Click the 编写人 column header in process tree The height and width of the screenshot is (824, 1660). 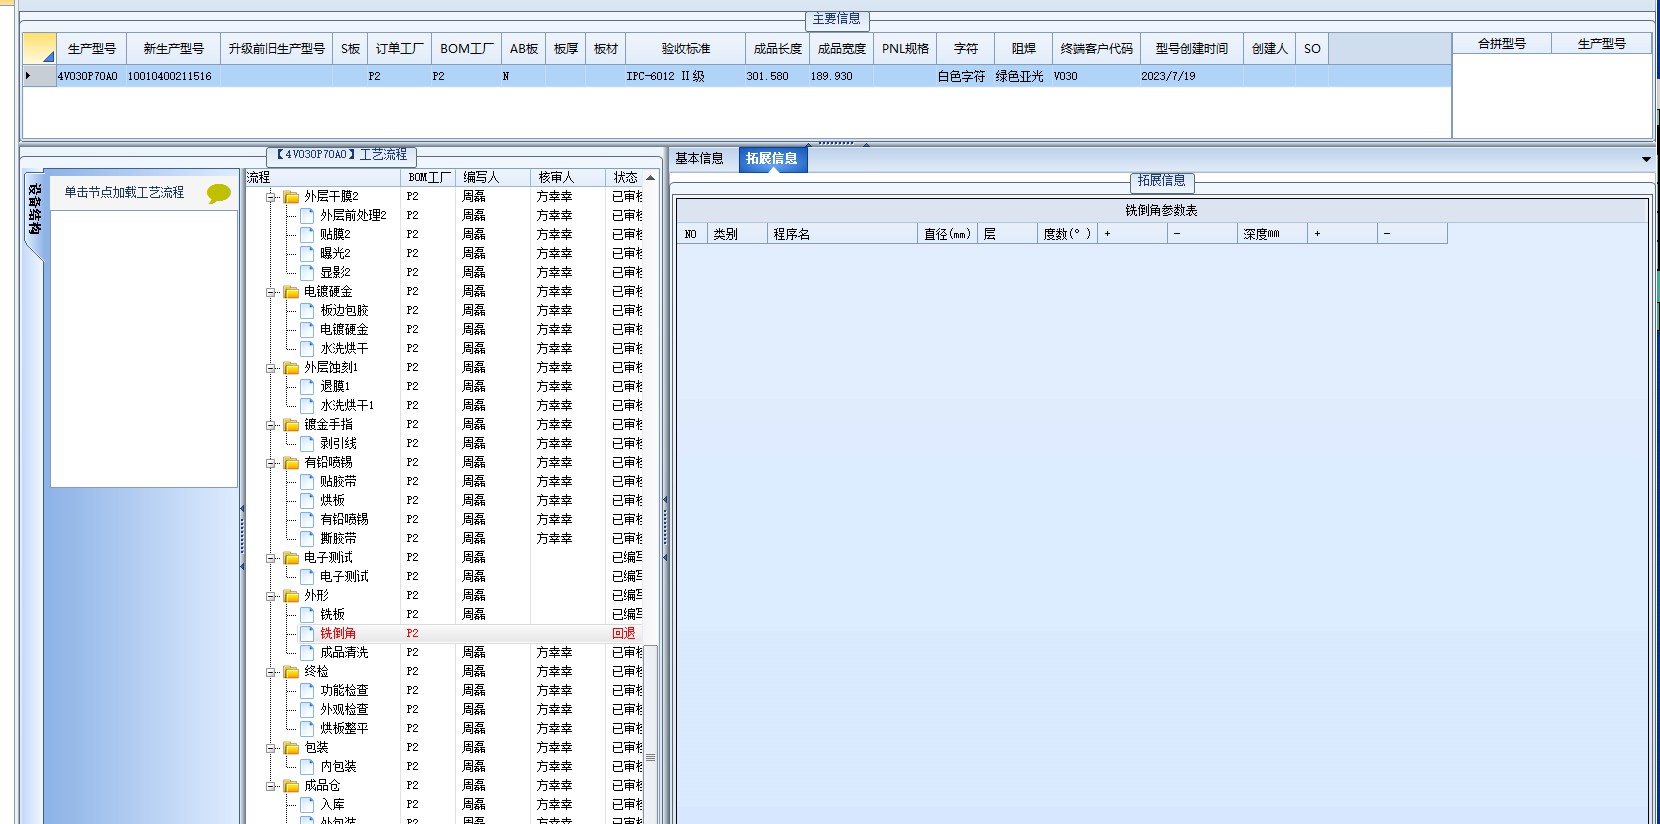493,178
